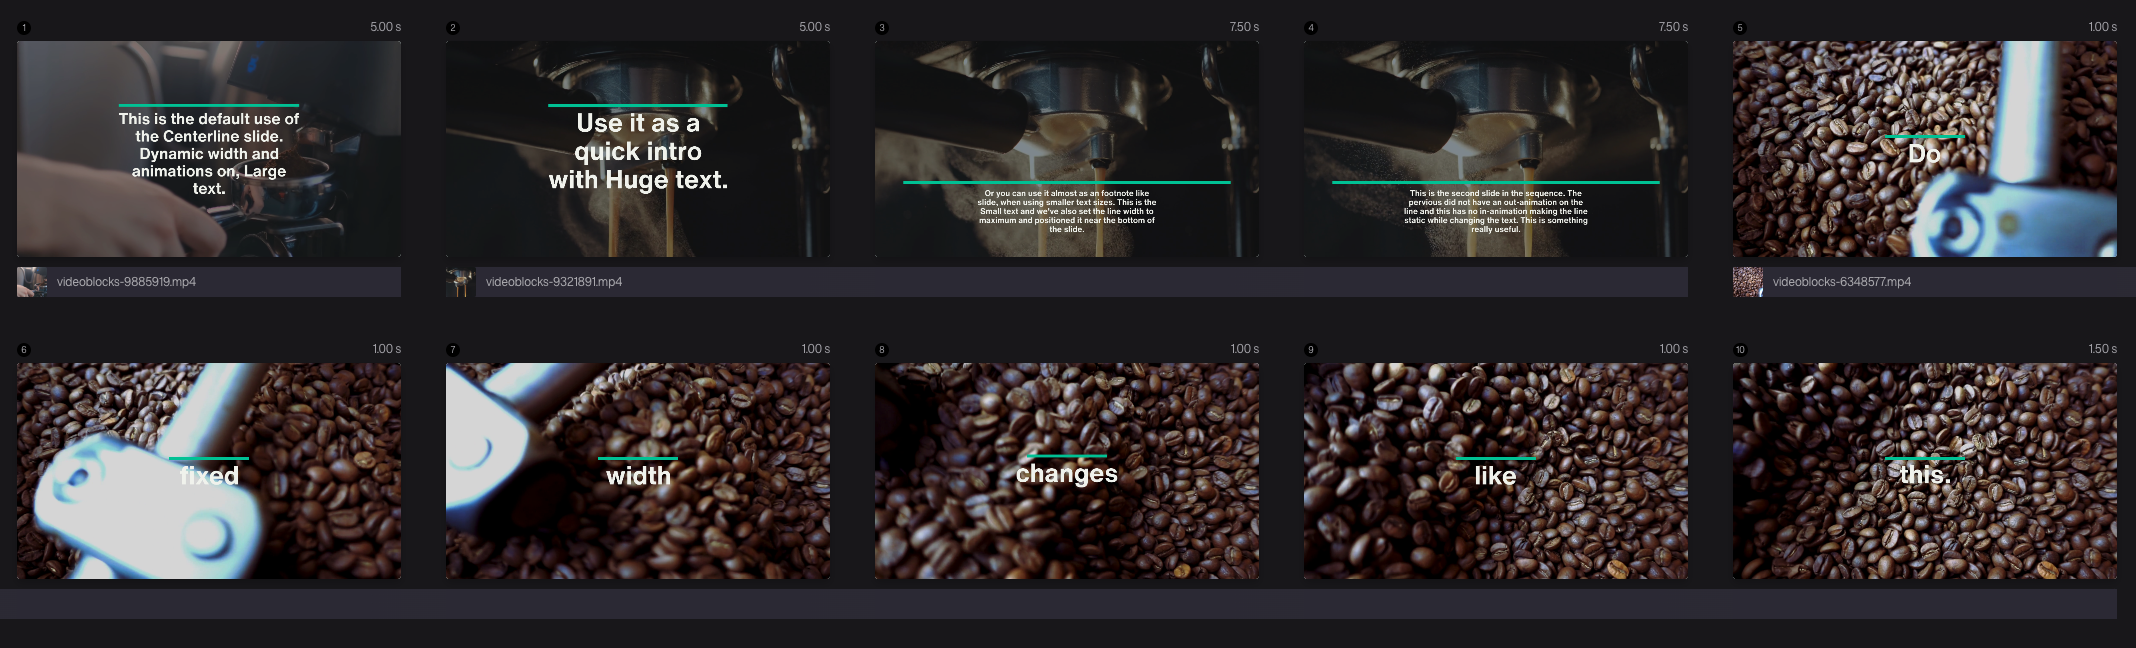Select the slide showing the word 'changes'
The height and width of the screenshot is (648, 2136).
pyautogui.click(x=1067, y=471)
